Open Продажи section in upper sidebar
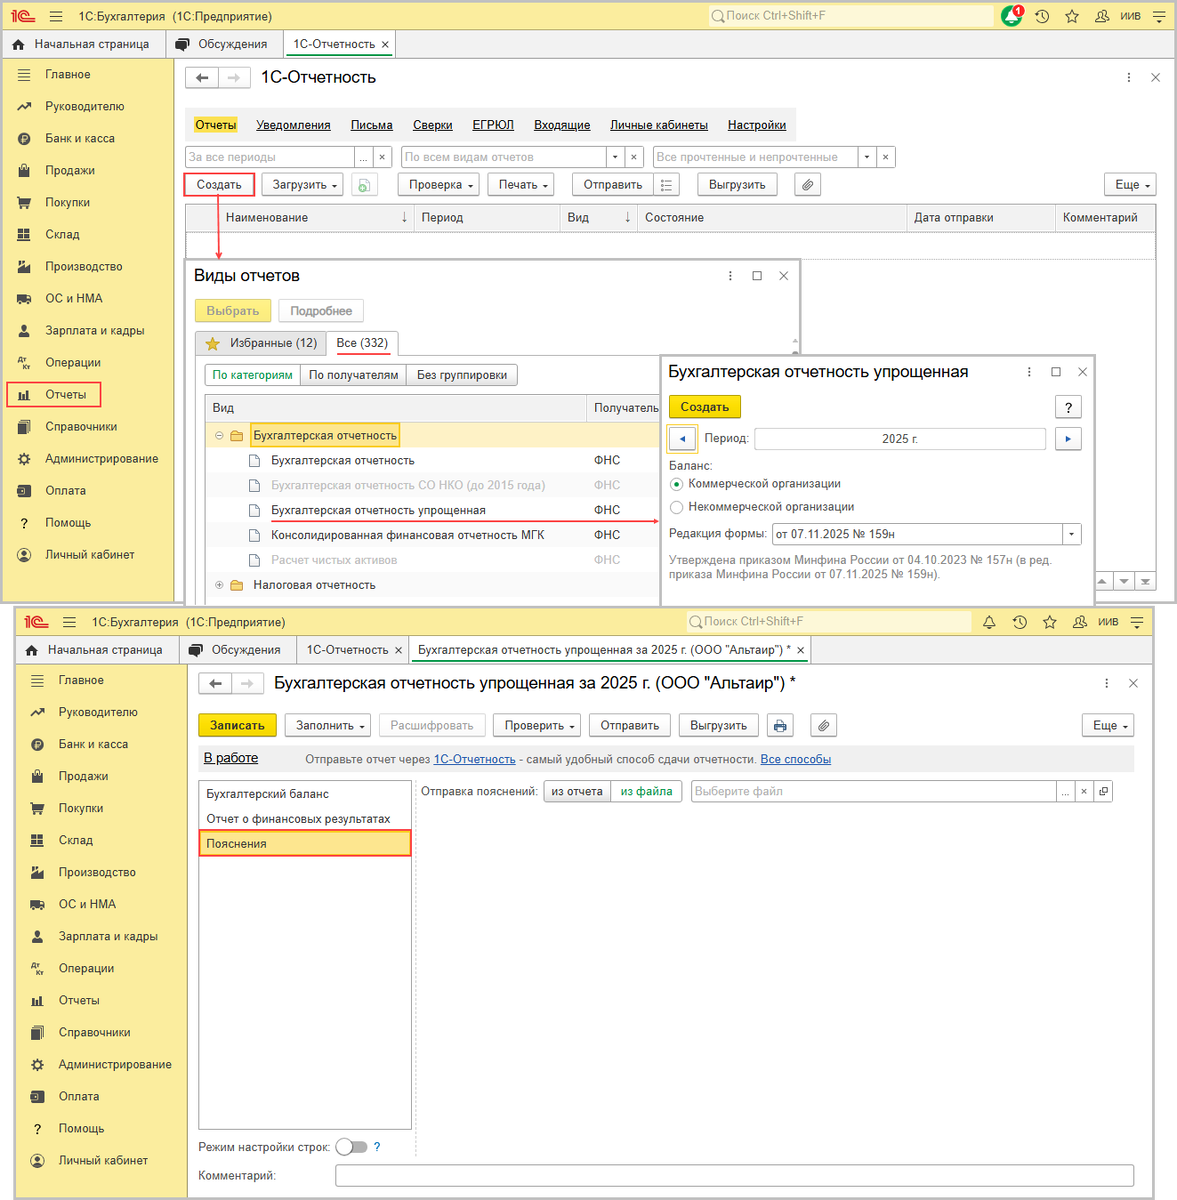This screenshot has width=1177, height=1200. [x=70, y=170]
